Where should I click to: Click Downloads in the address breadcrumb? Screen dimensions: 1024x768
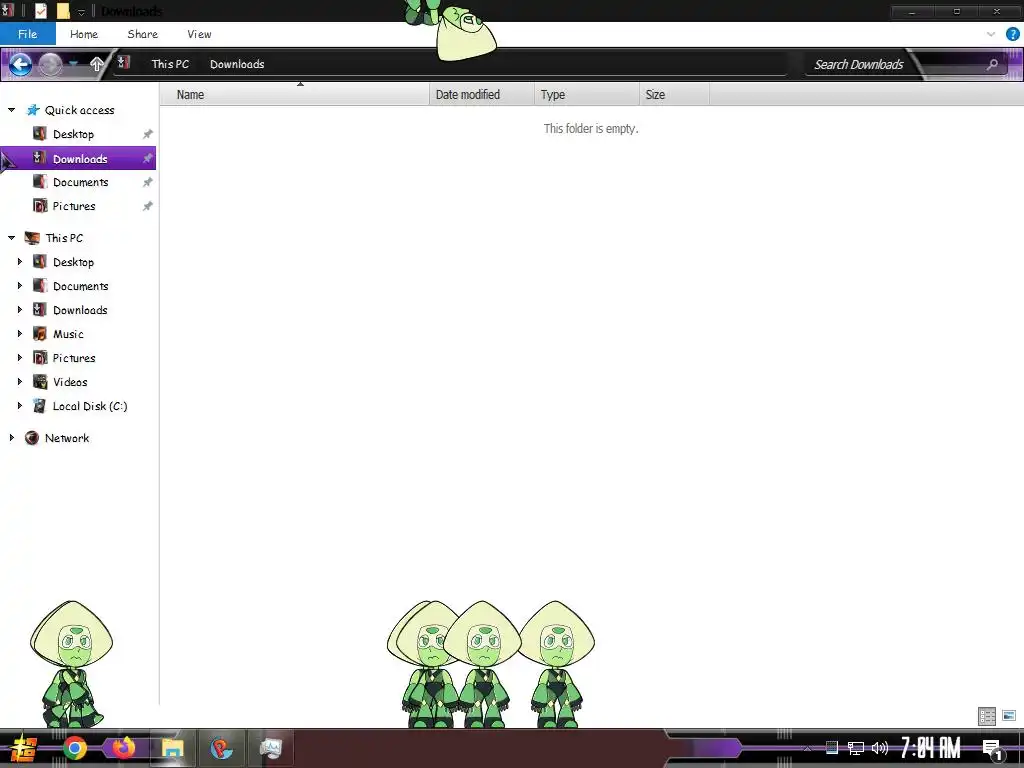(237, 64)
